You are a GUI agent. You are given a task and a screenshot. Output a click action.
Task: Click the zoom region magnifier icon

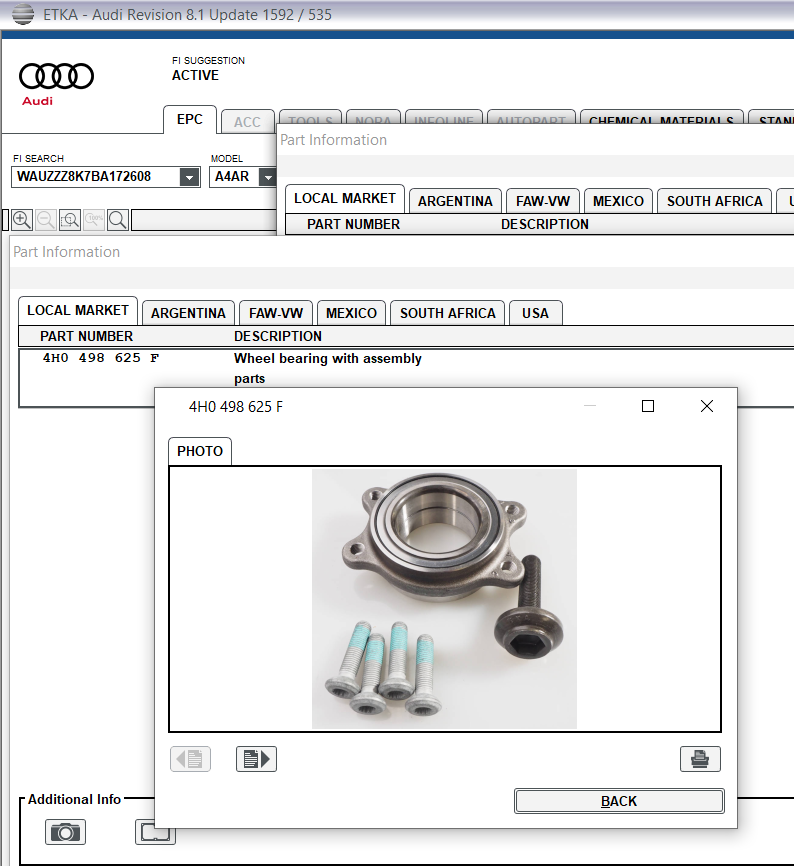pos(70,220)
